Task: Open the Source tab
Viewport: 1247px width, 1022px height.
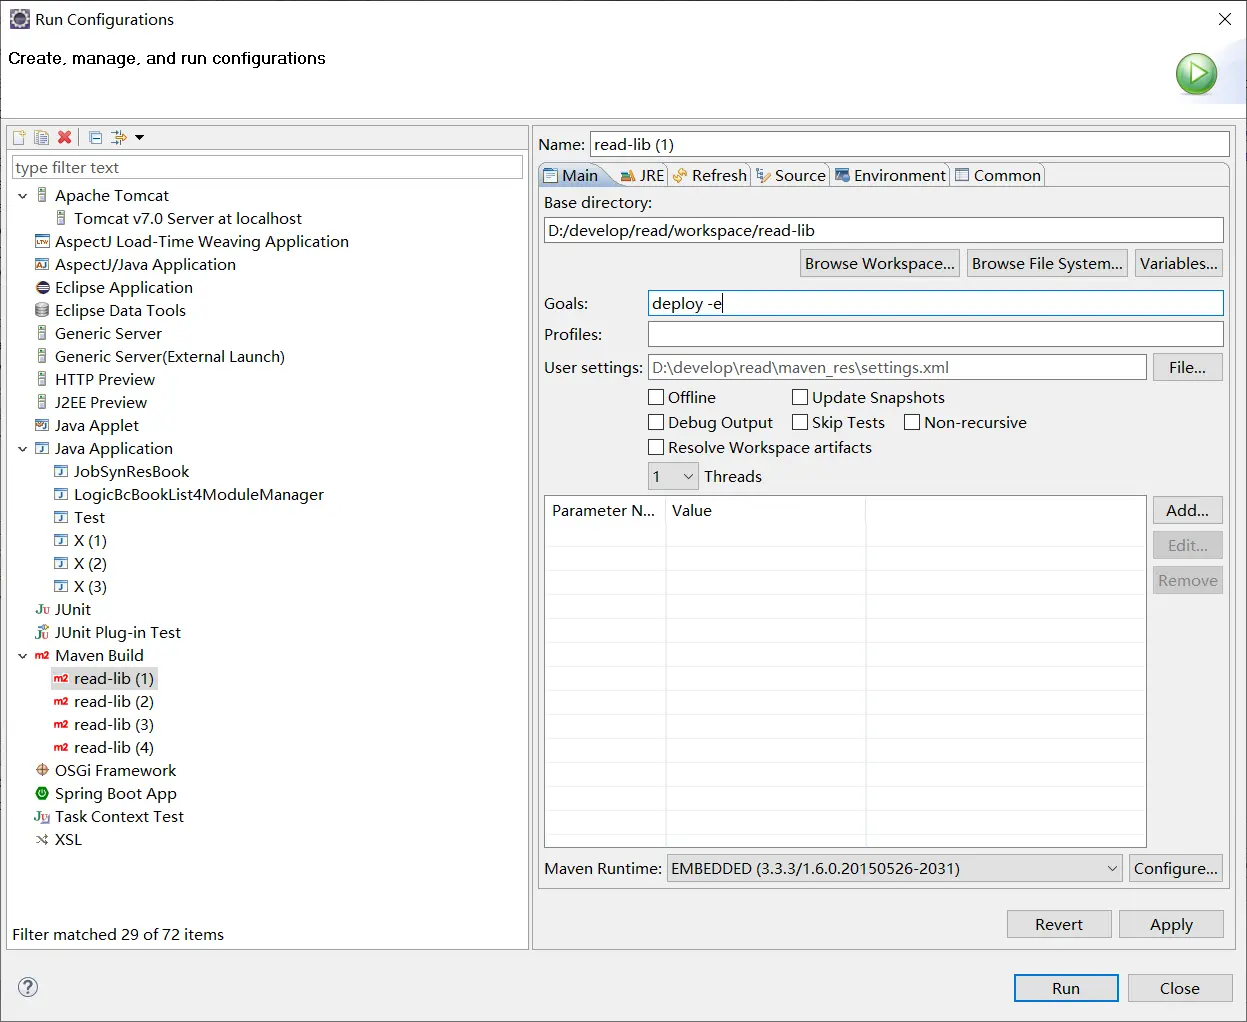Action: pyautogui.click(x=791, y=175)
